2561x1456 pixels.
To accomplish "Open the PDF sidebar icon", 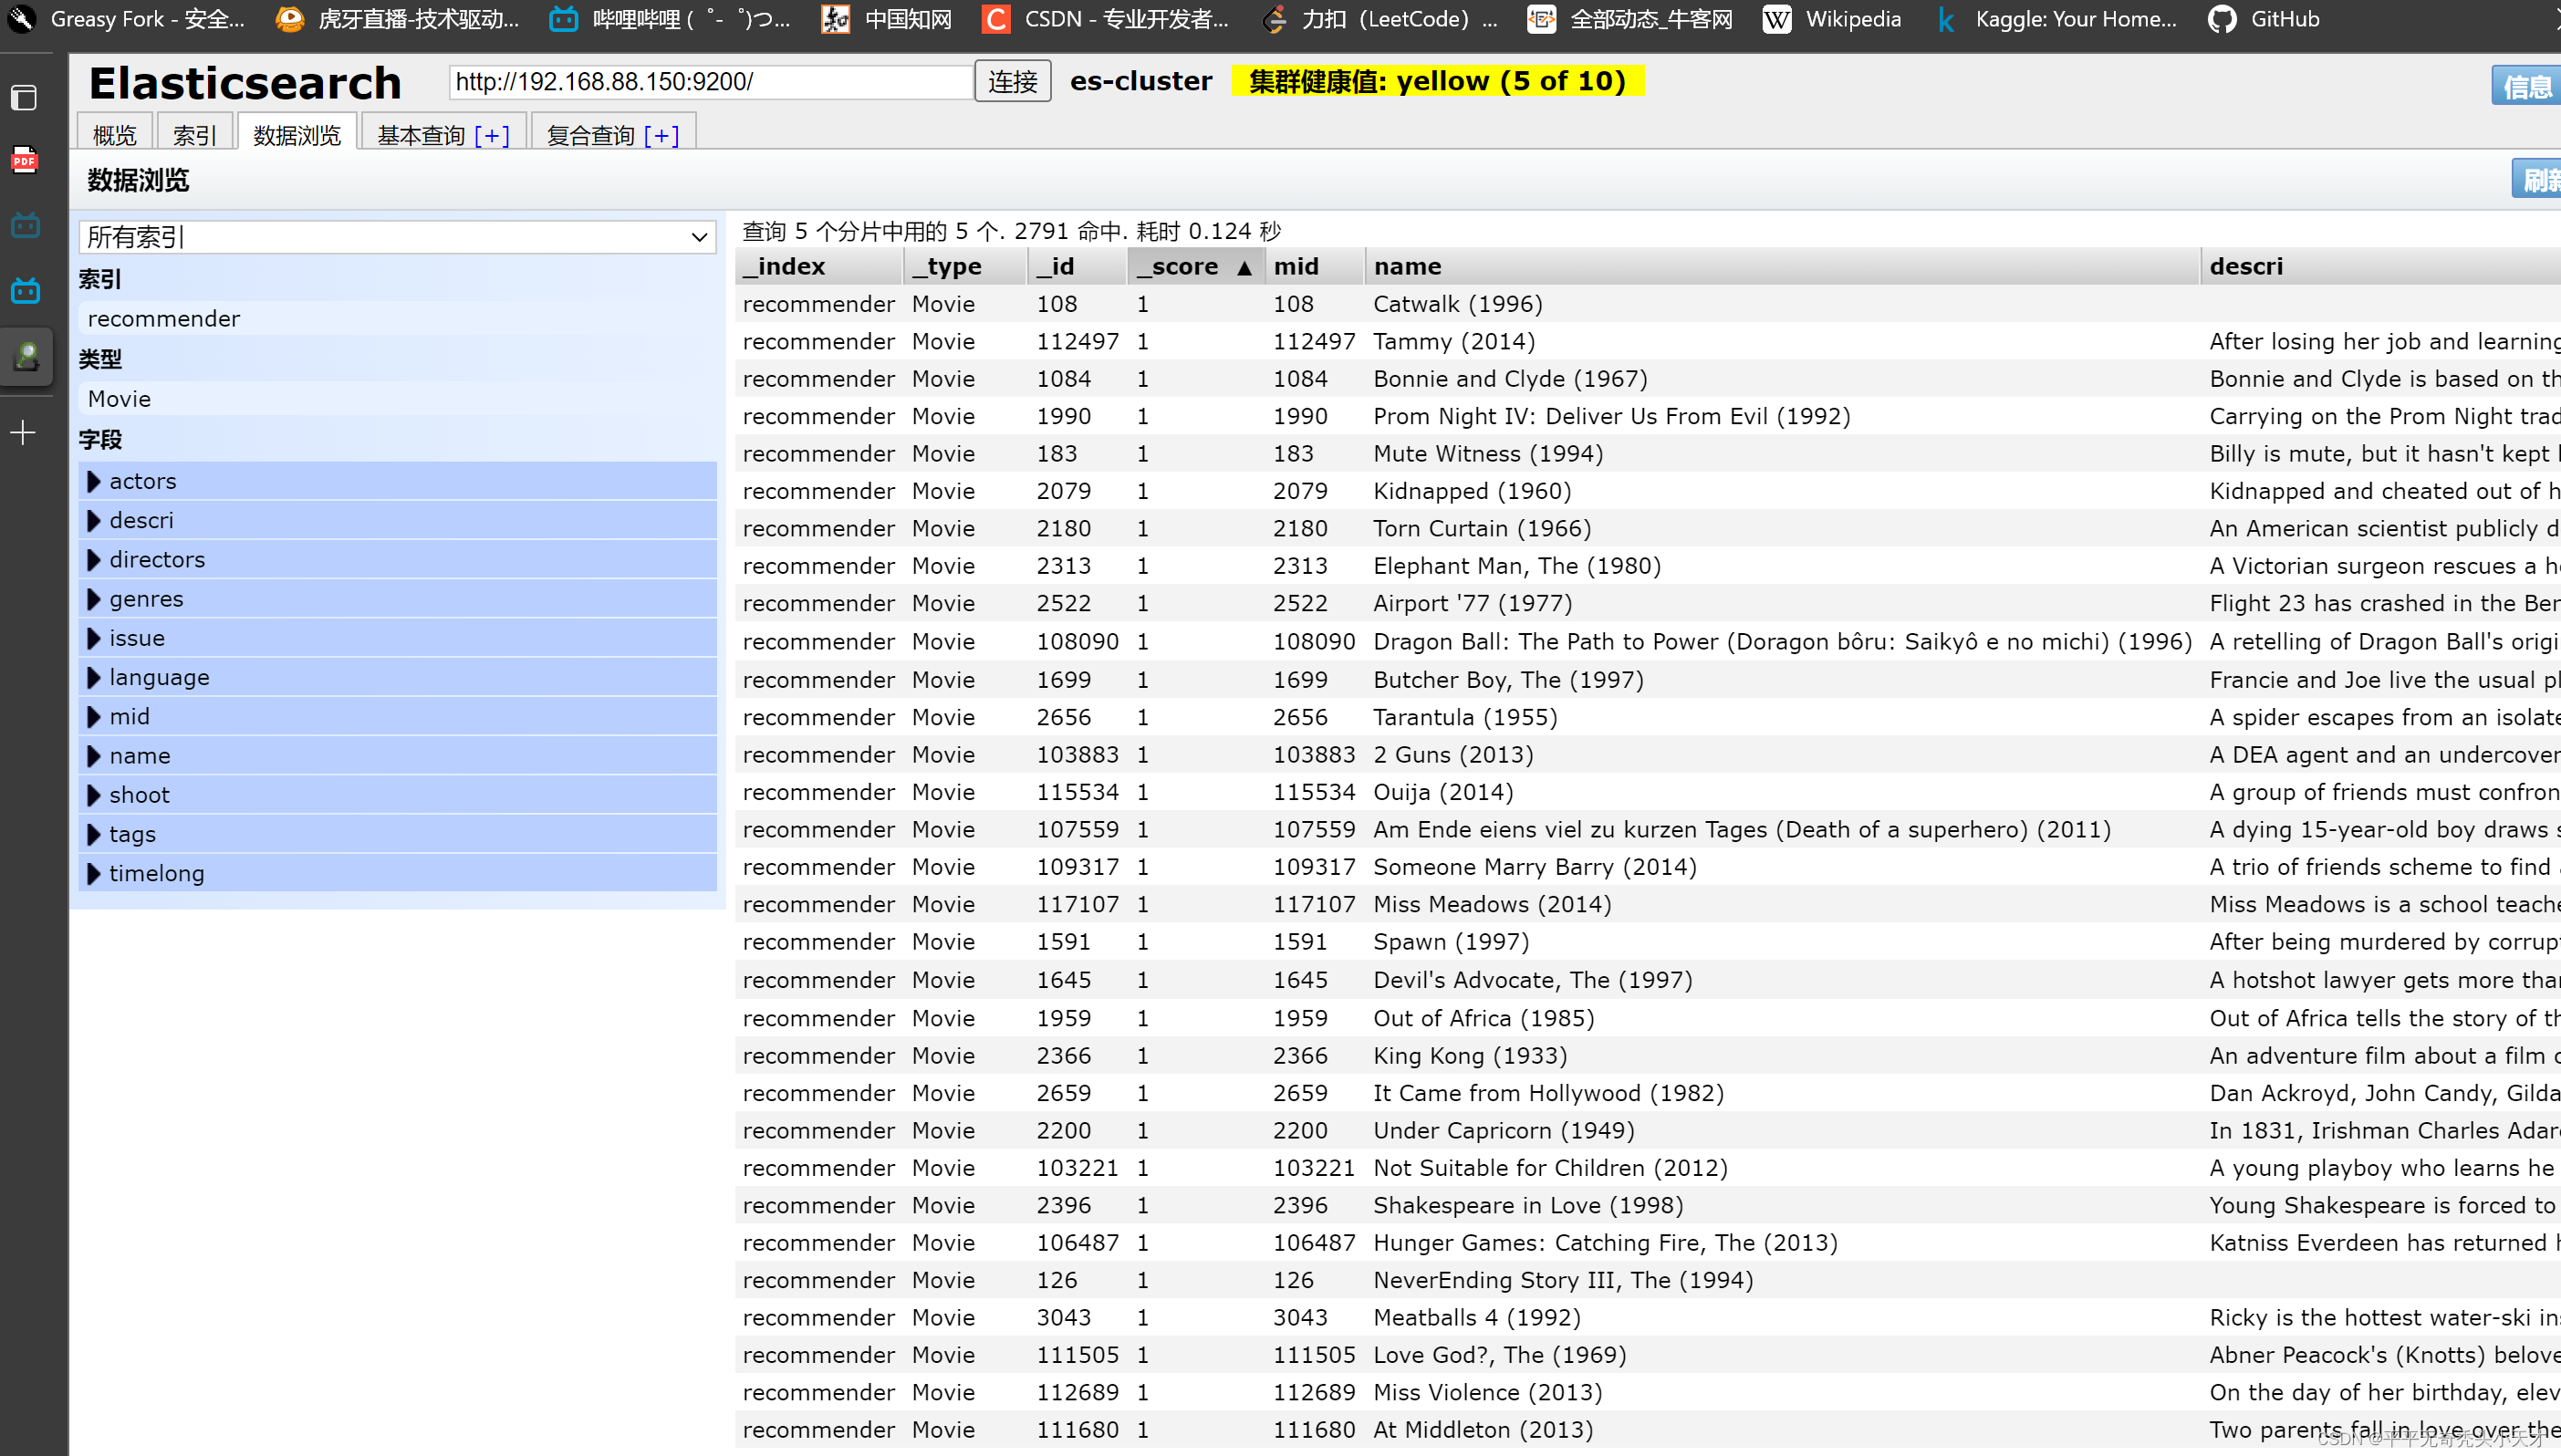I will [x=24, y=160].
